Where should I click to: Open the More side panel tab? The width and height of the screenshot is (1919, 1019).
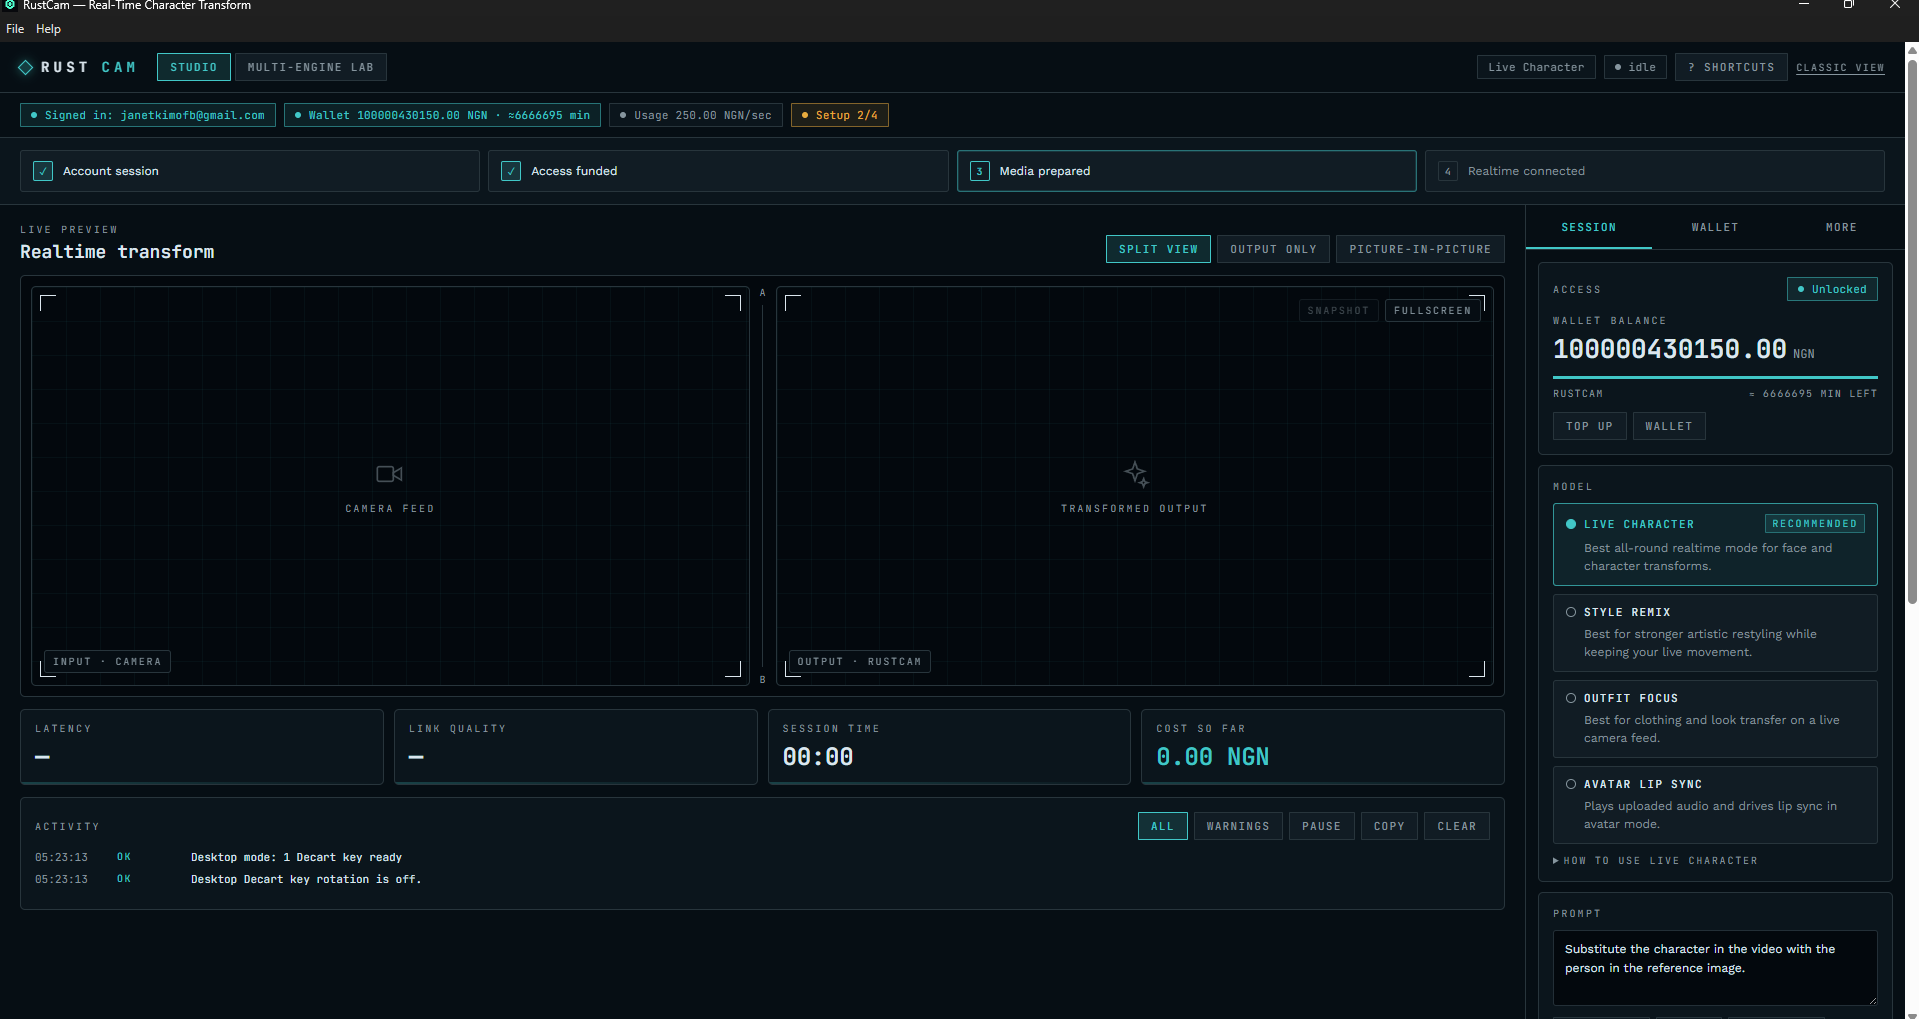(x=1840, y=228)
